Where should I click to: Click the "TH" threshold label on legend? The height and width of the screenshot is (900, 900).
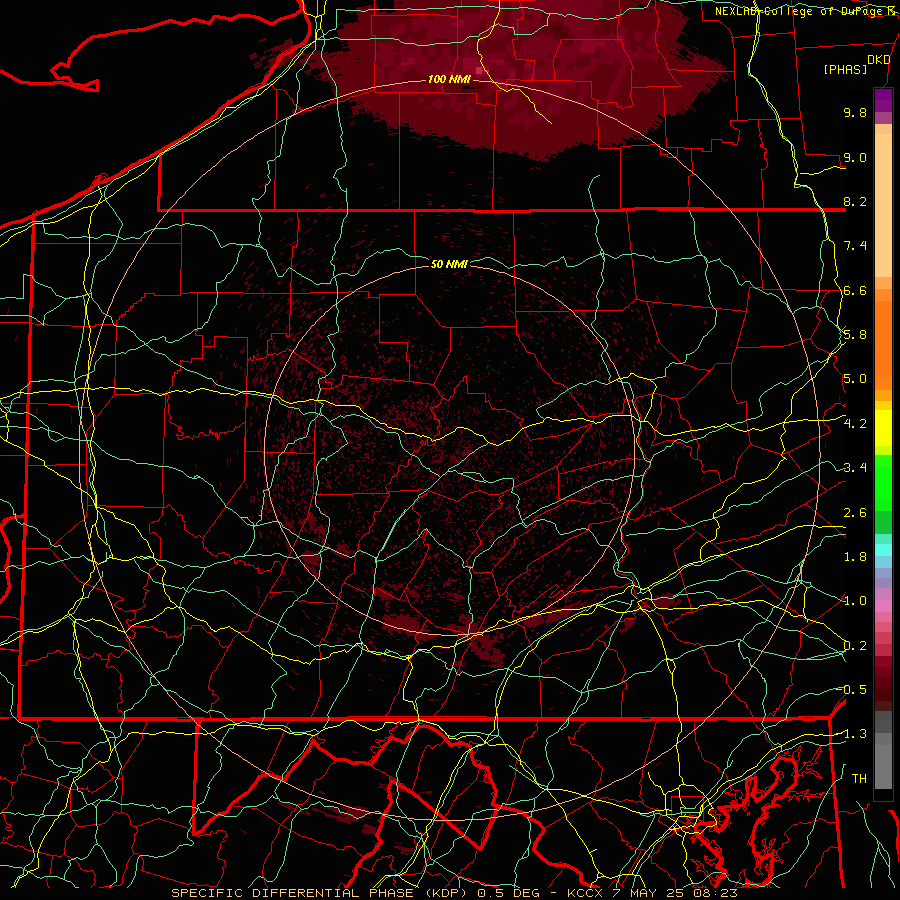(859, 779)
